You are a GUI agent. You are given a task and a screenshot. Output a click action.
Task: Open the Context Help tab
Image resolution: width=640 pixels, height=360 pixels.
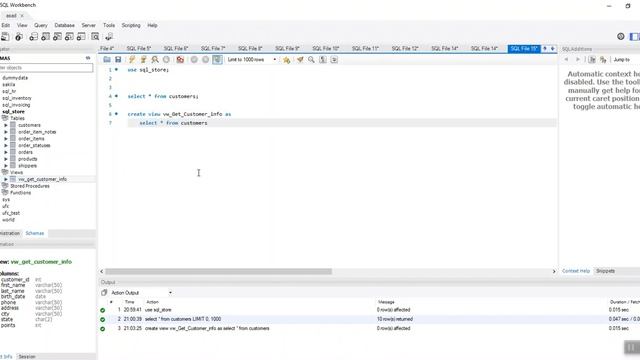(x=576, y=271)
